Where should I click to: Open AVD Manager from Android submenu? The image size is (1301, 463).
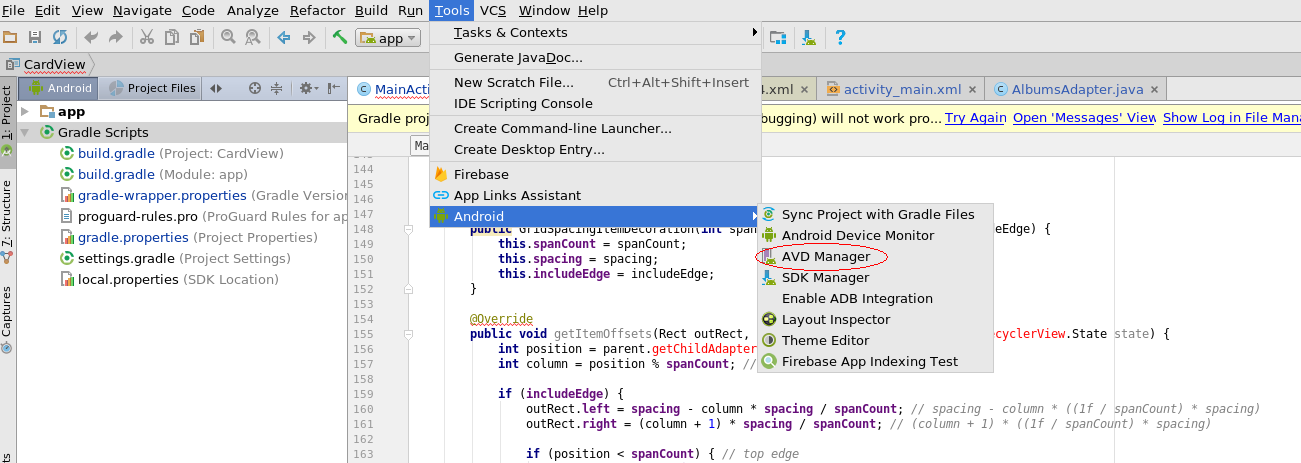click(875, 256)
